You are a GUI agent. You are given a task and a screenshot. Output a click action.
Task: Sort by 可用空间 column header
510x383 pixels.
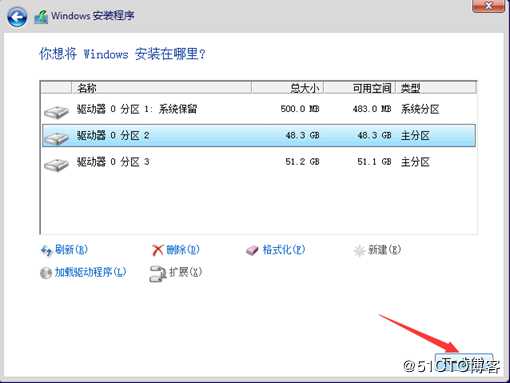[x=360, y=88]
